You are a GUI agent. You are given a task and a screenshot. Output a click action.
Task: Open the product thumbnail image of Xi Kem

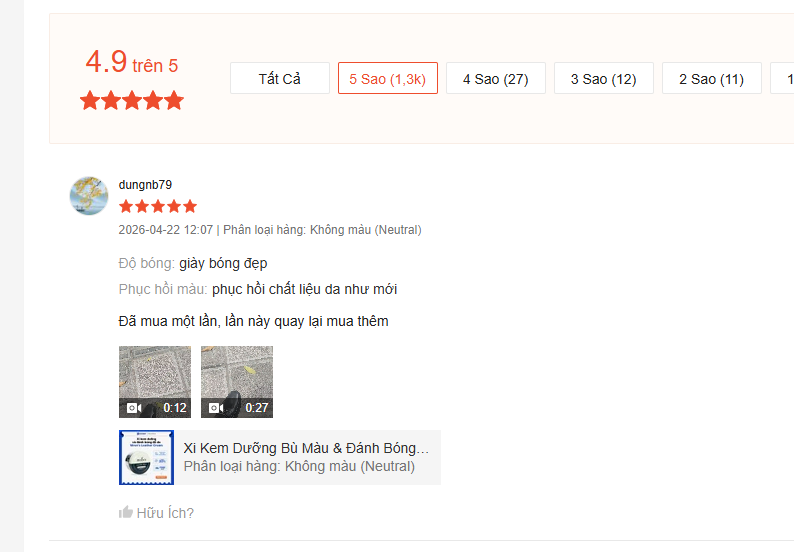tap(146, 458)
